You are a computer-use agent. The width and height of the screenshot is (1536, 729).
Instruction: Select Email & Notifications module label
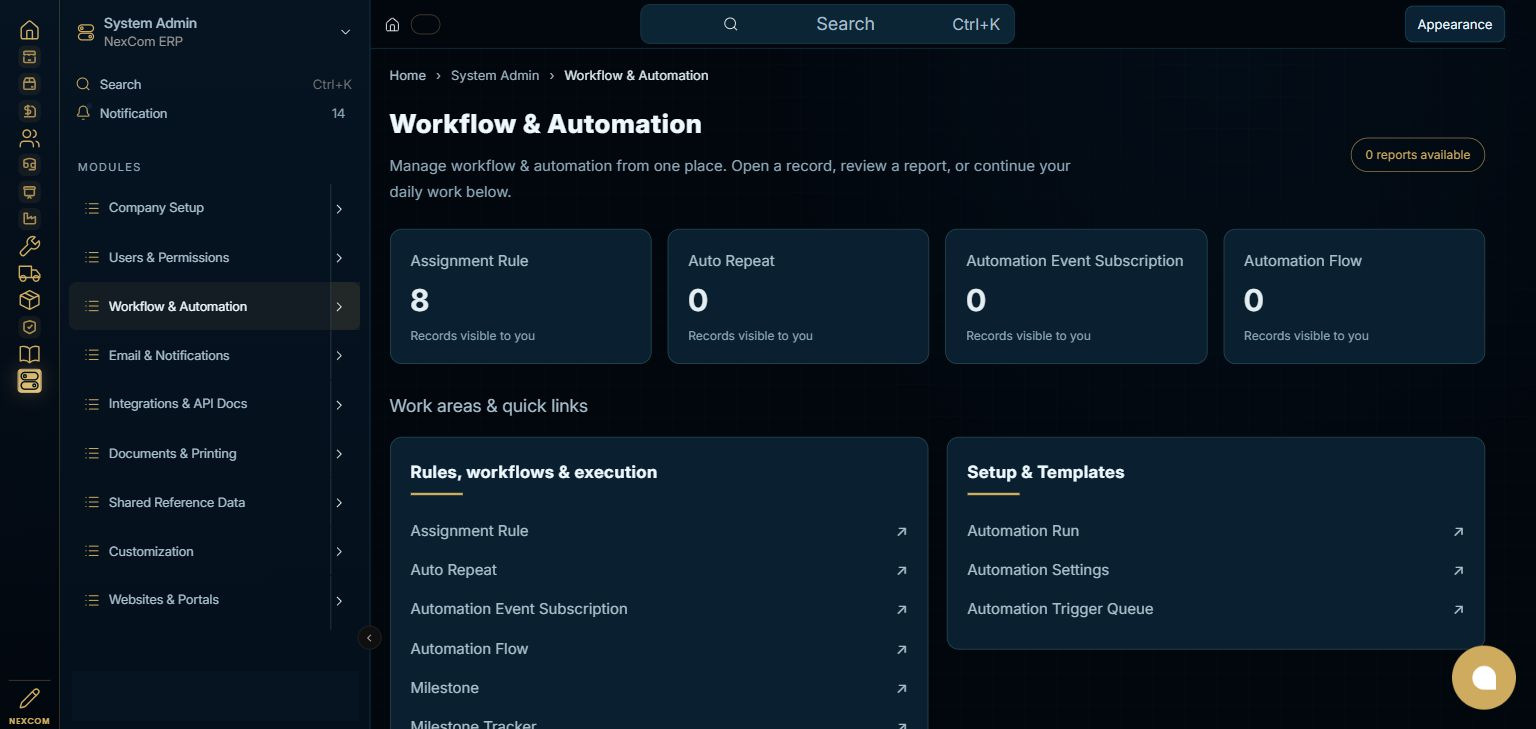[169, 356]
